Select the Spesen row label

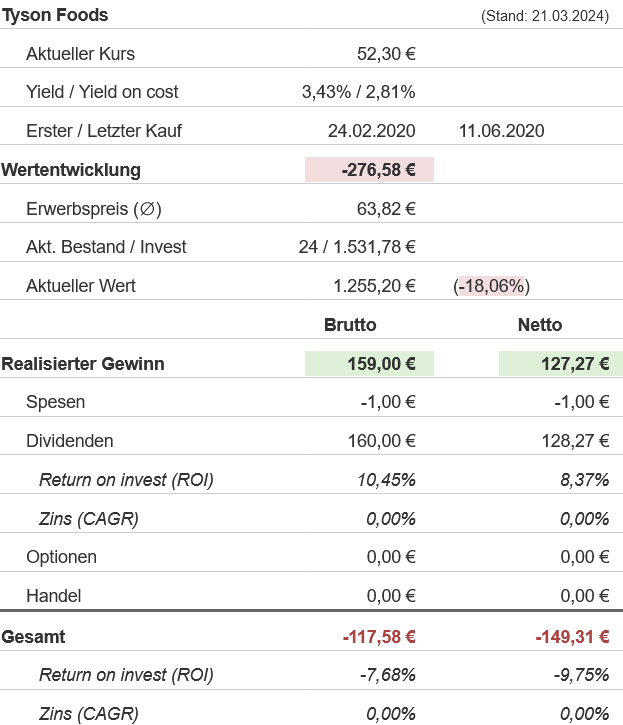click(x=55, y=402)
